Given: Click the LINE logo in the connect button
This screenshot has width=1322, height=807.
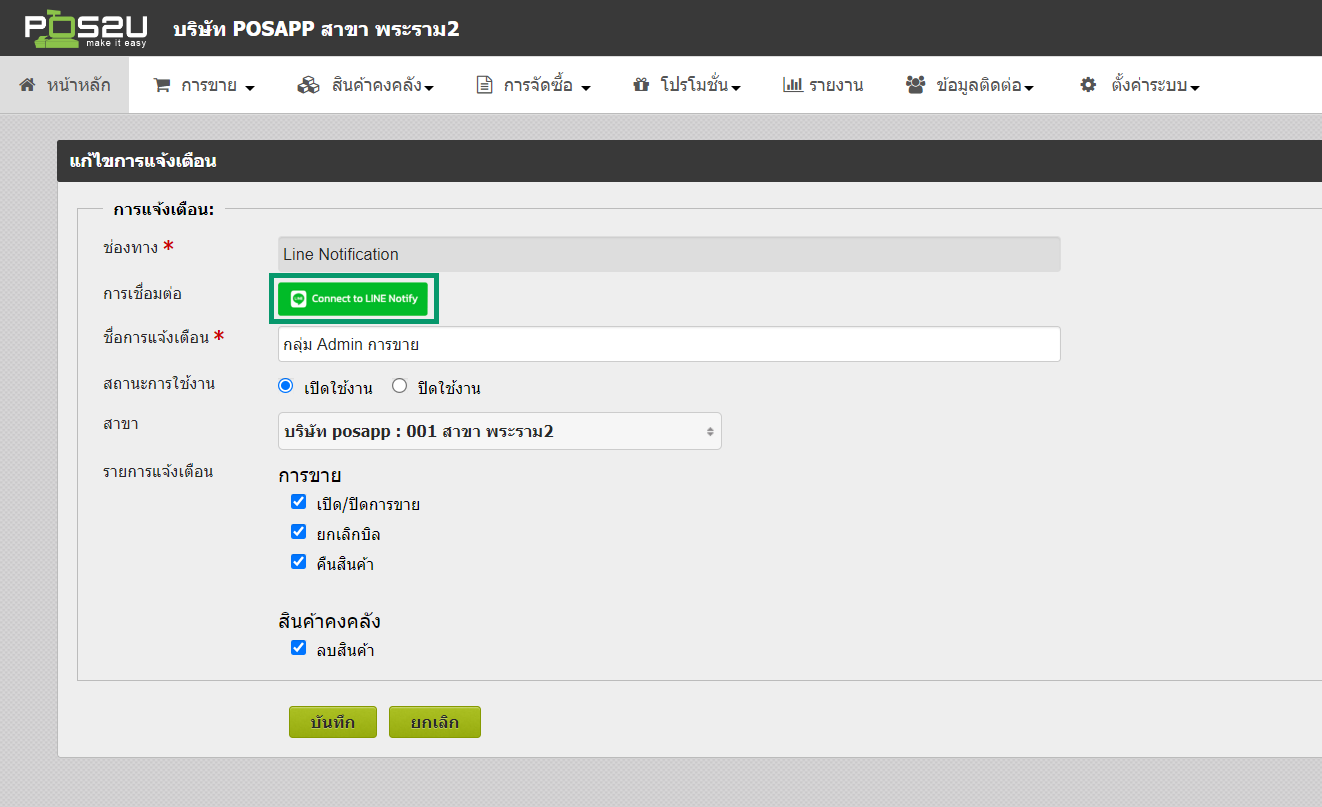Looking at the screenshot, I should tap(298, 299).
